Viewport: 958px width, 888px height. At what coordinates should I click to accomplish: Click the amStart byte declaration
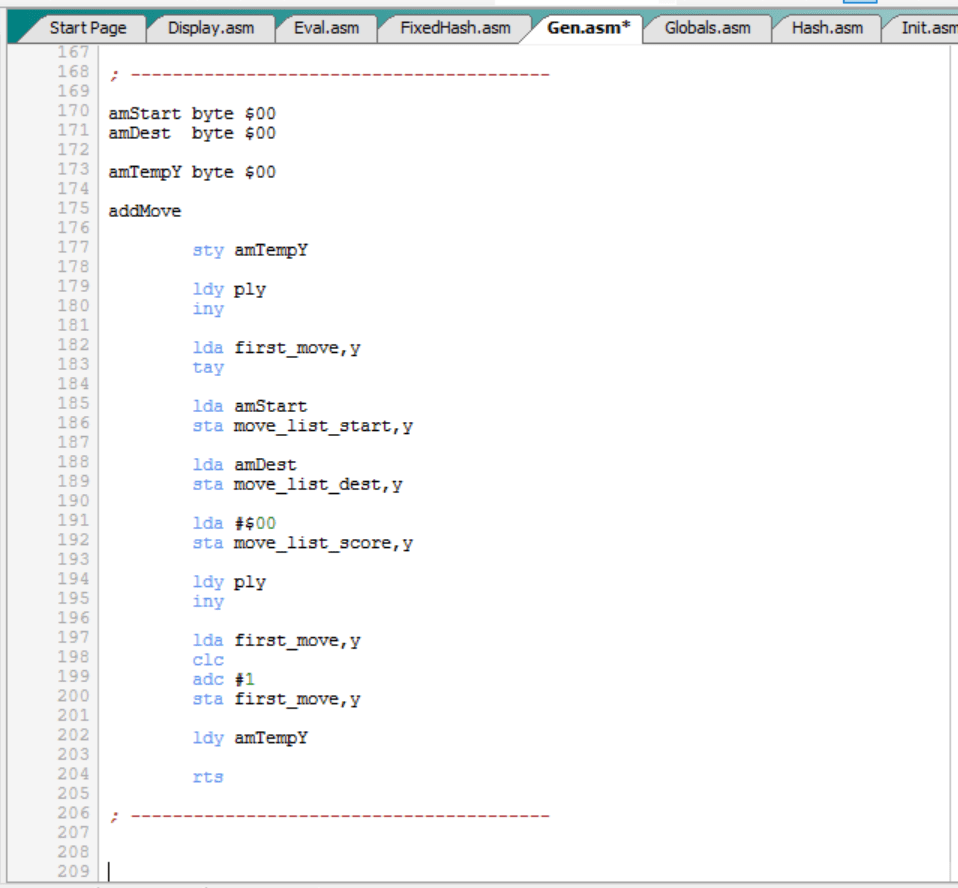pos(191,114)
